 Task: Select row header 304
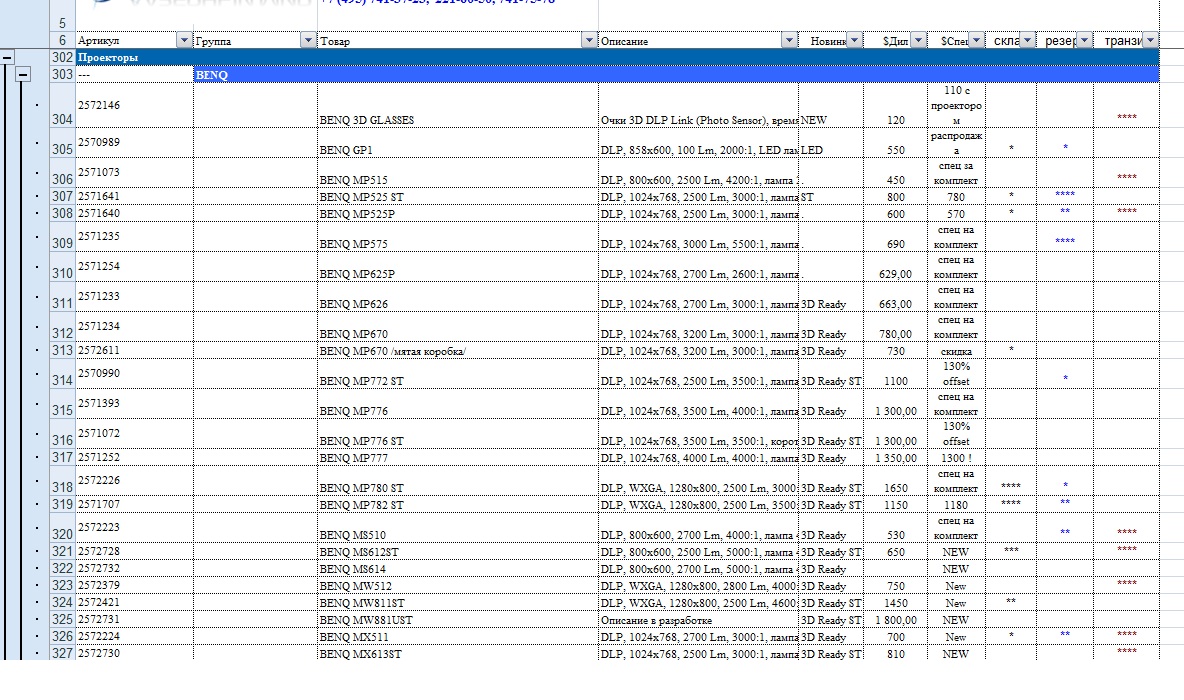pos(62,105)
